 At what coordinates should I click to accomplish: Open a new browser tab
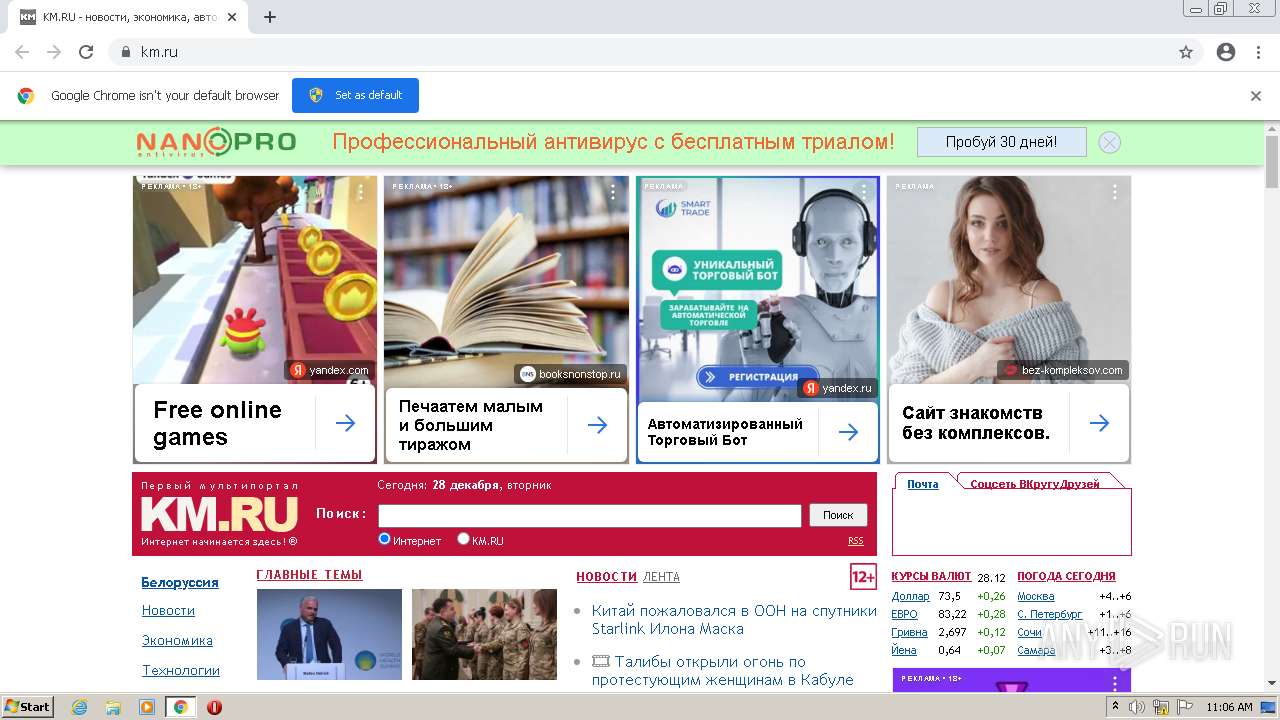coord(270,17)
